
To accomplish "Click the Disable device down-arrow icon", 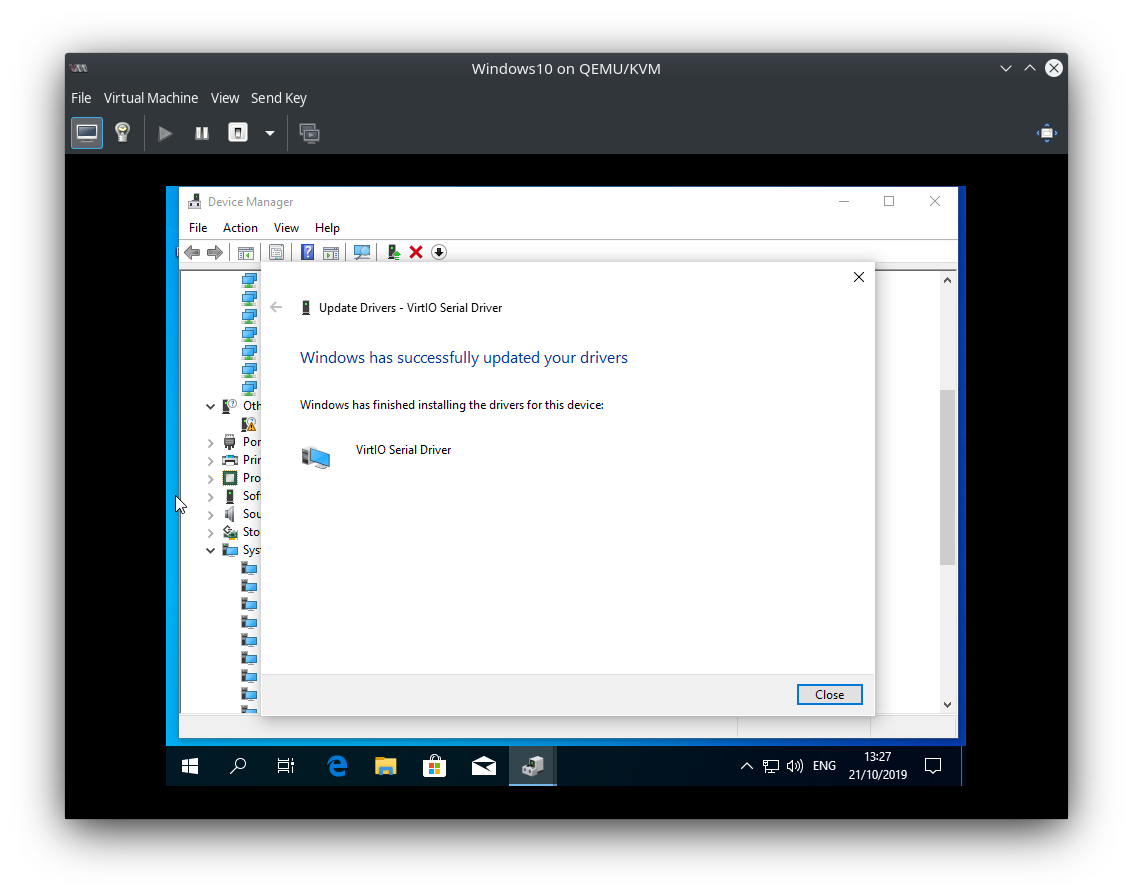I will [439, 252].
